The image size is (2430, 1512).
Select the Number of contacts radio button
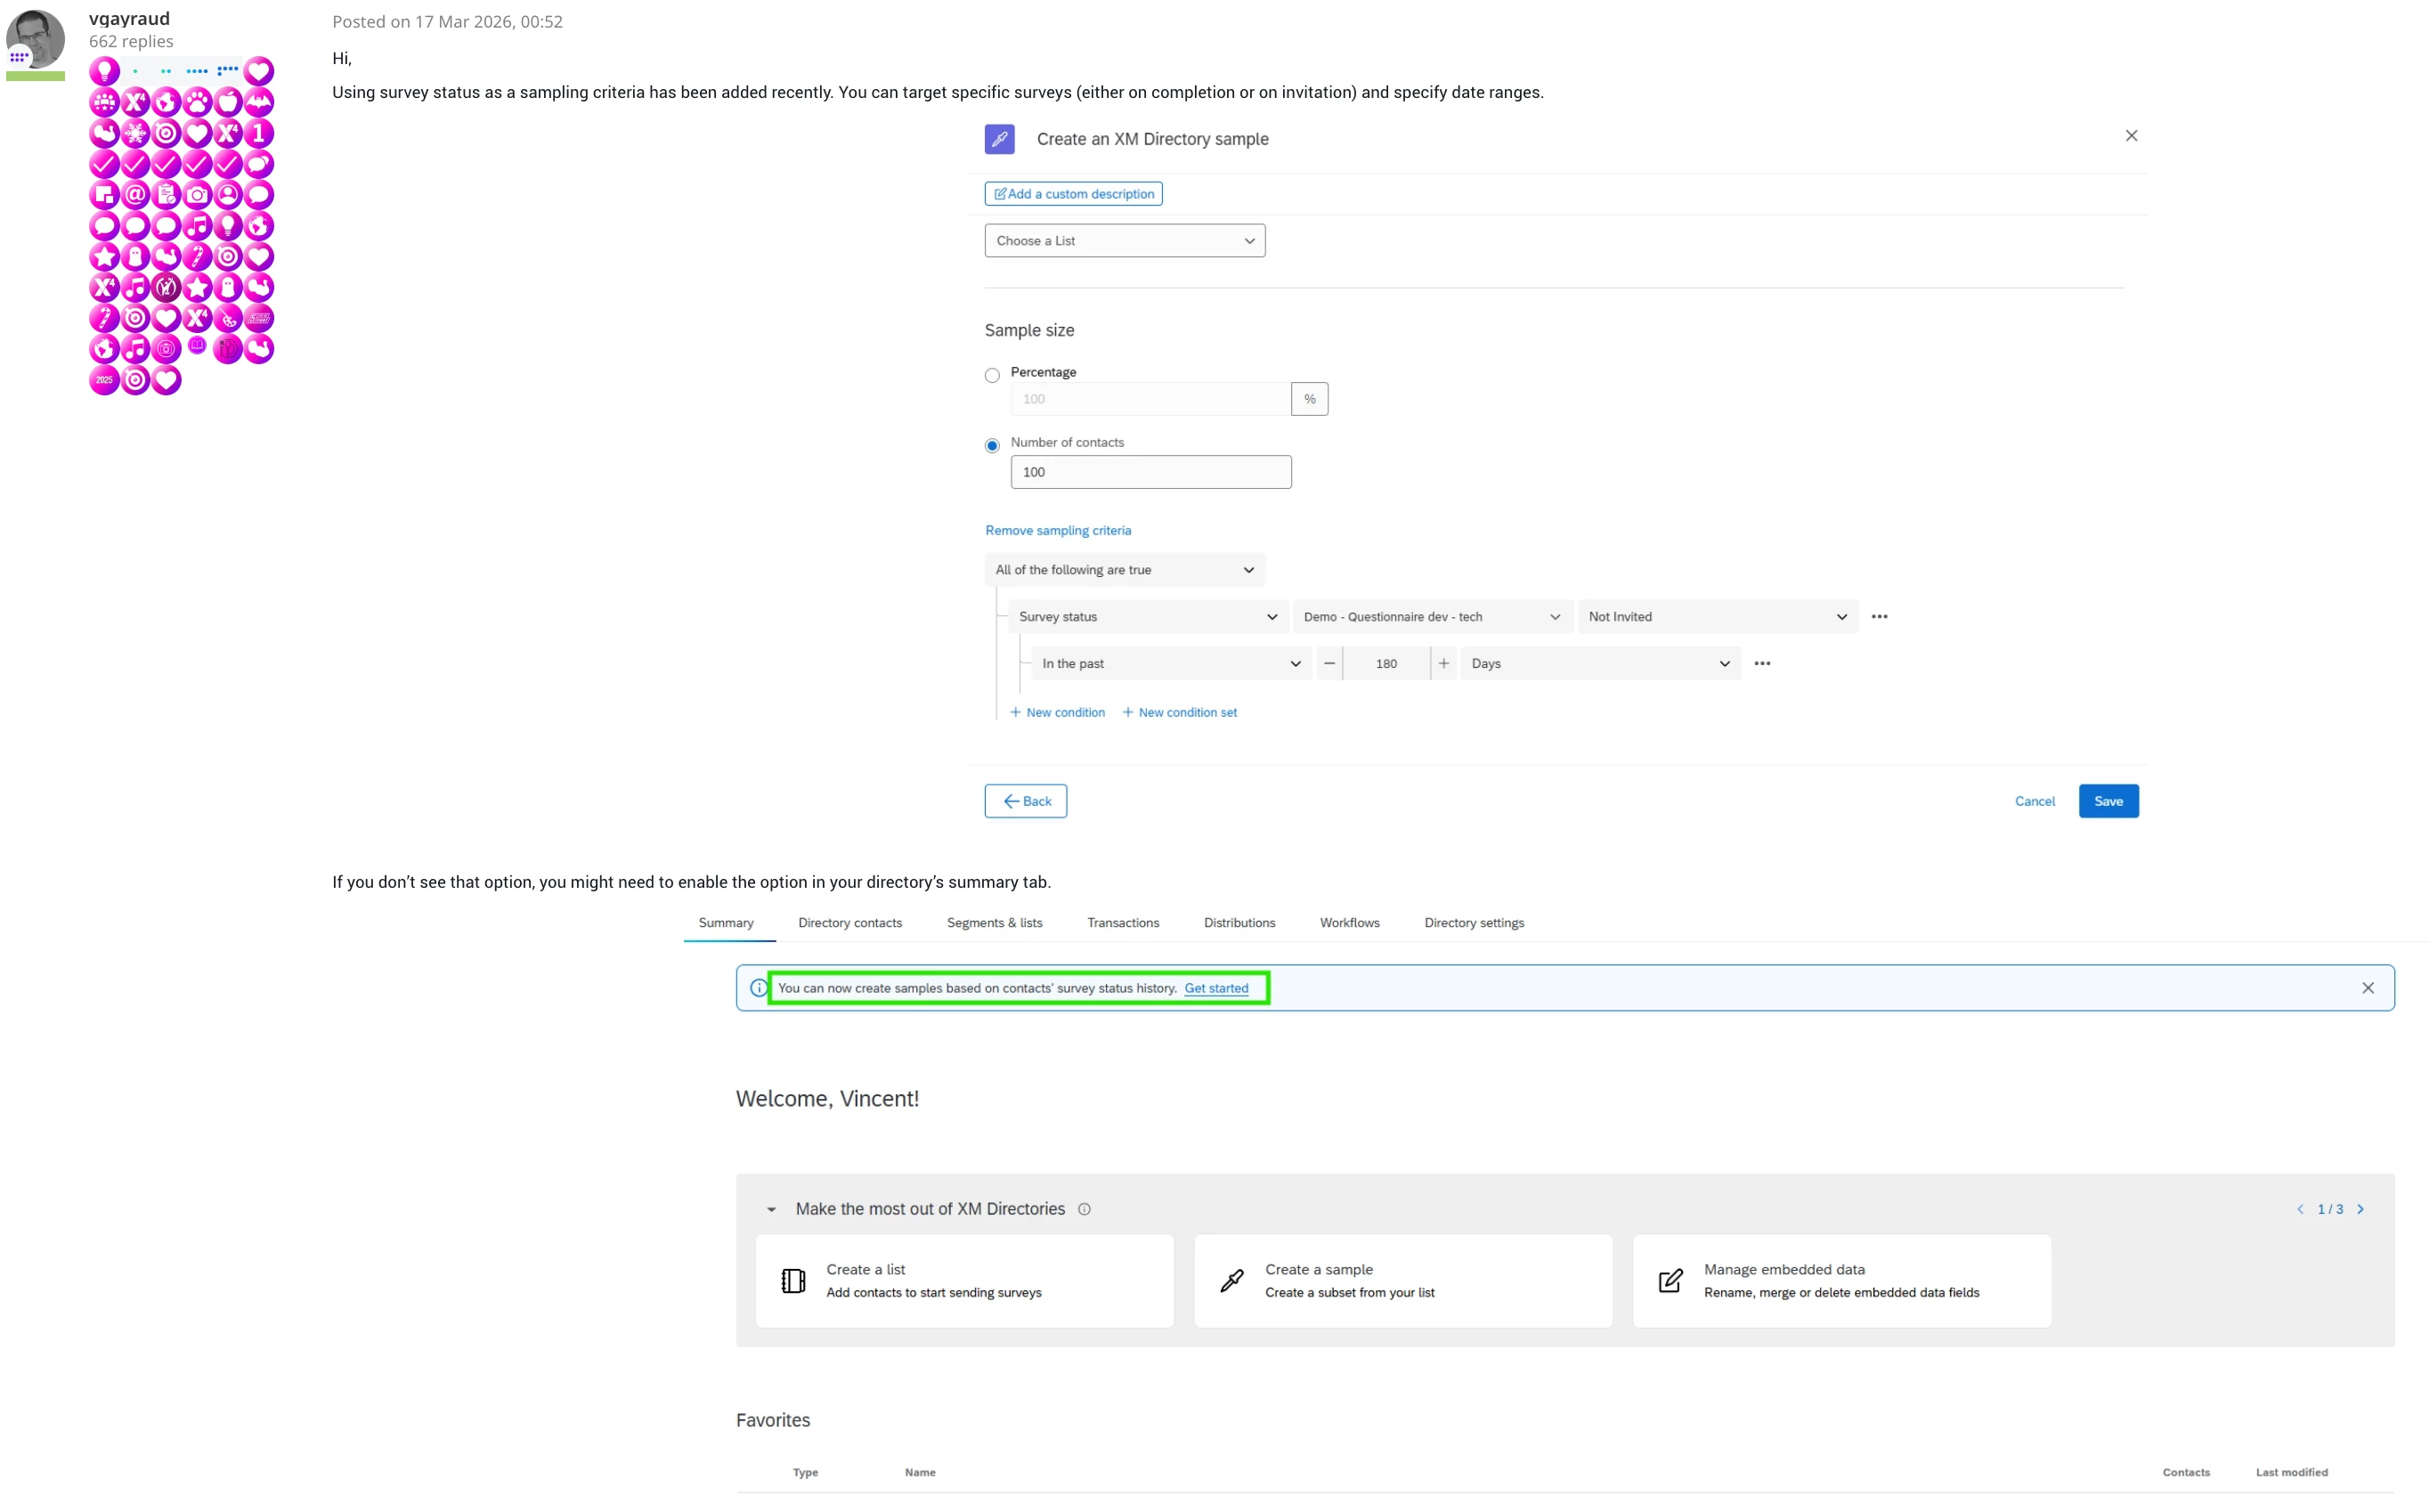pyautogui.click(x=992, y=446)
